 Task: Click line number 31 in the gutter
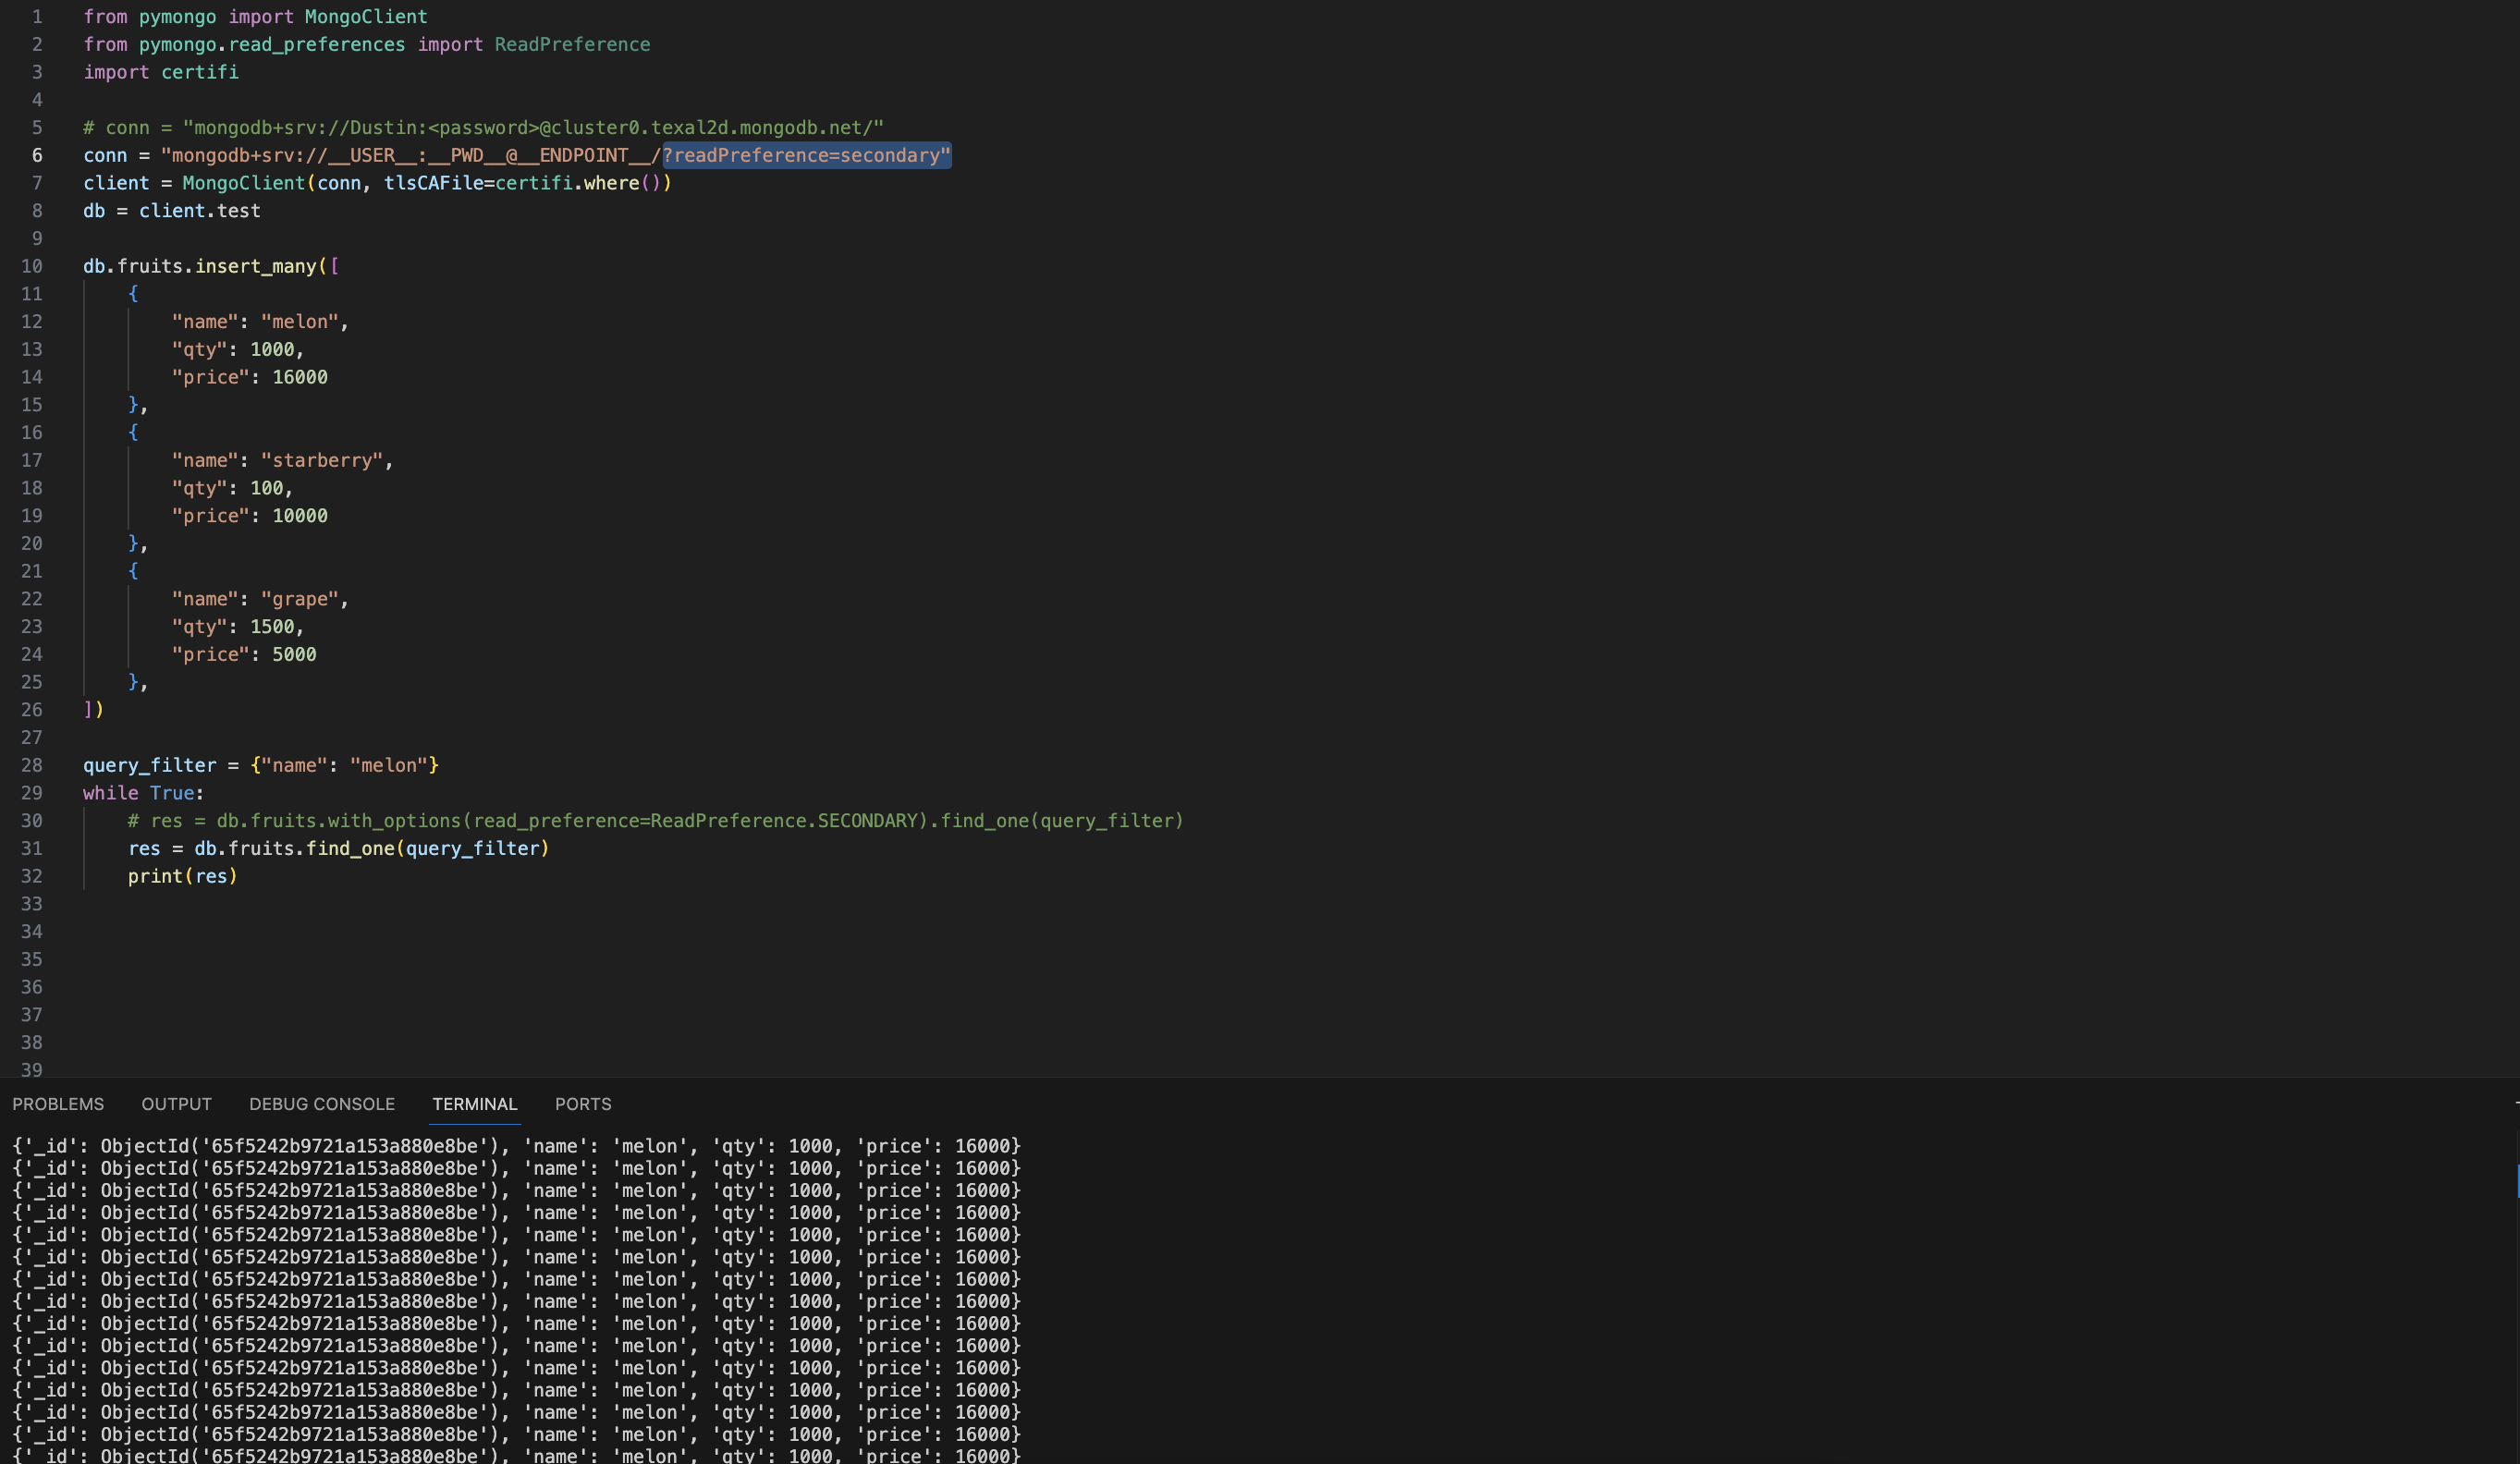[x=32, y=848]
